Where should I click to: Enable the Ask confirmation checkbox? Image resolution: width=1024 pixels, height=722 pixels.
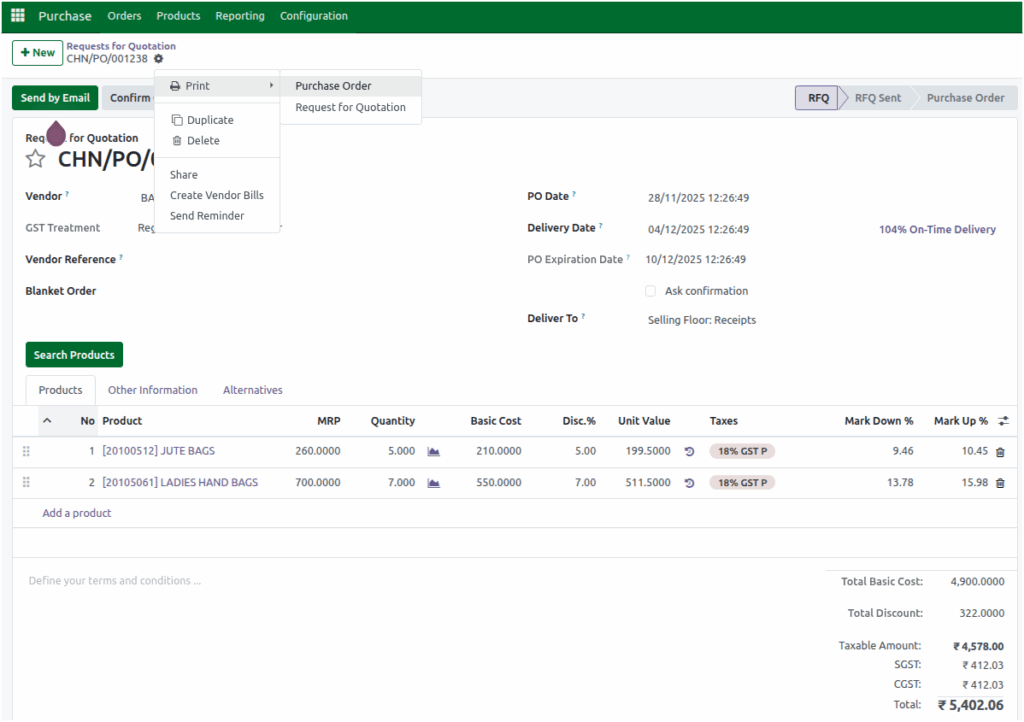click(x=650, y=290)
